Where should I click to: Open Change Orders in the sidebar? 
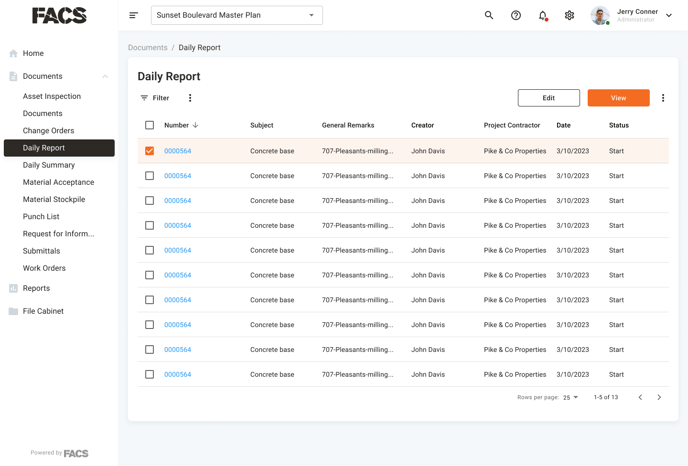[x=48, y=131]
